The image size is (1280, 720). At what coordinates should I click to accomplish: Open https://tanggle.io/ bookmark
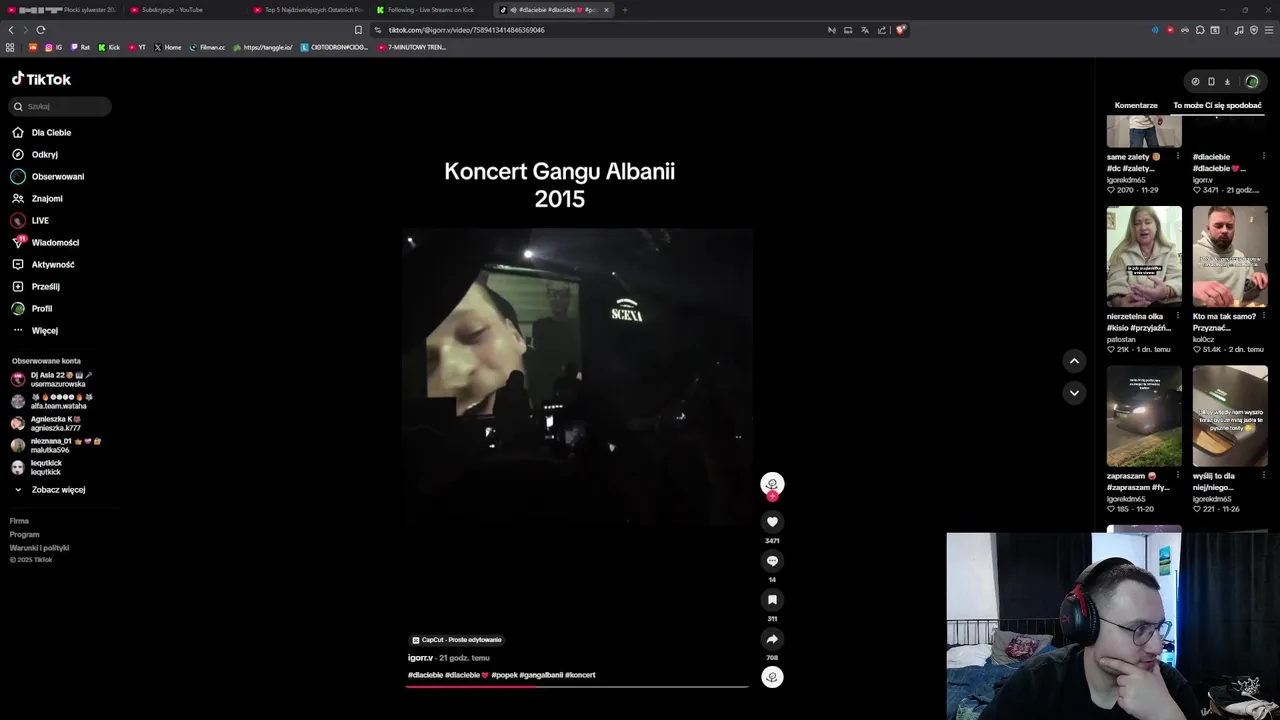click(x=263, y=47)
